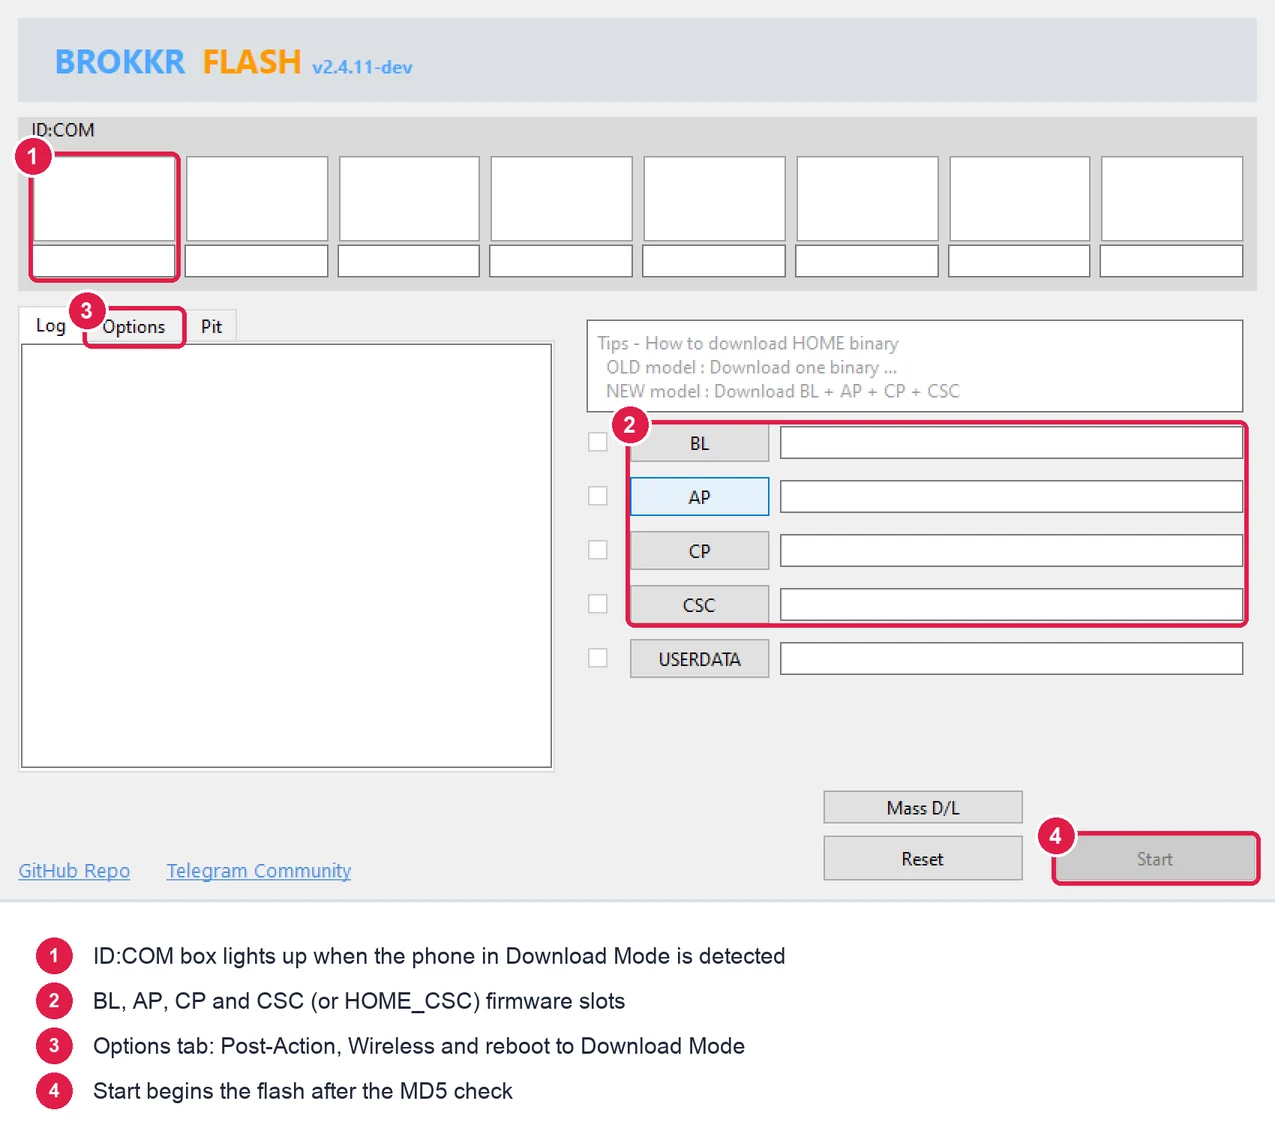Click the AP firmware button
The height and width of the screenshot is (1146, 1275).
pos(699,497)
